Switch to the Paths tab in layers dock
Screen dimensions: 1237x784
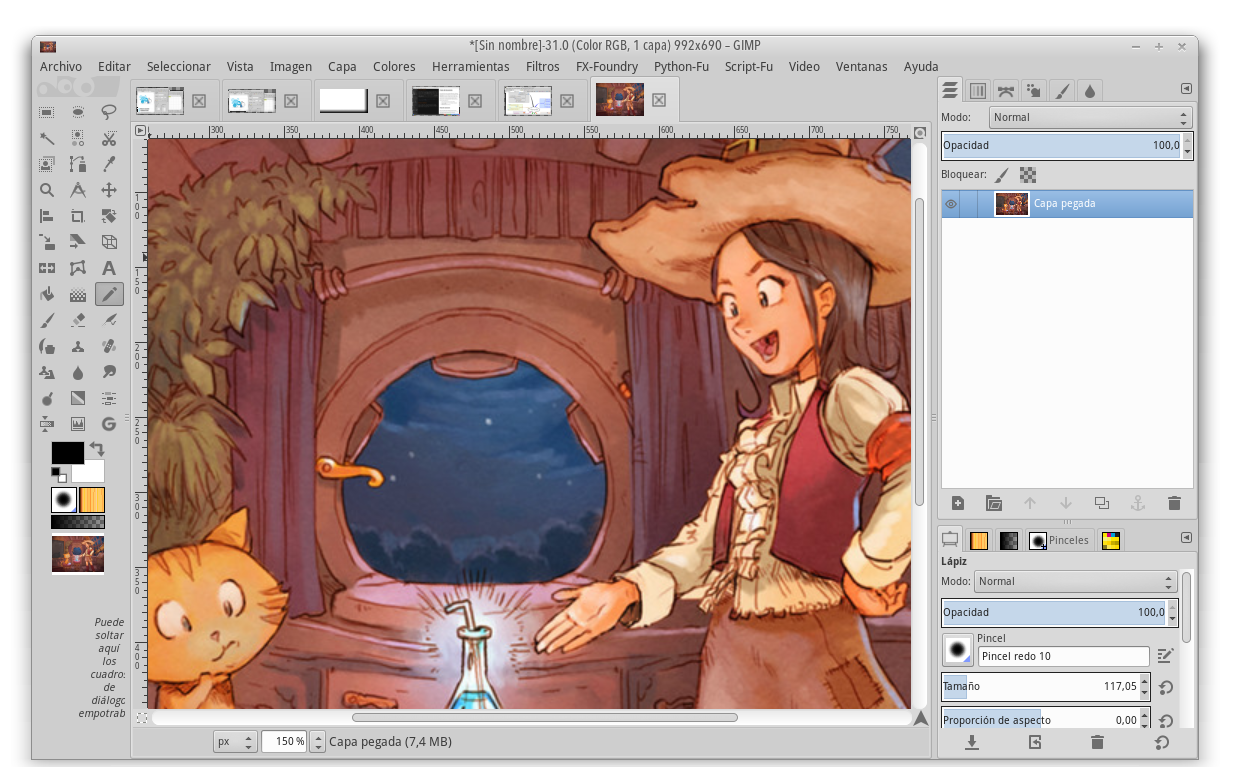click(x=1006, y=91)
